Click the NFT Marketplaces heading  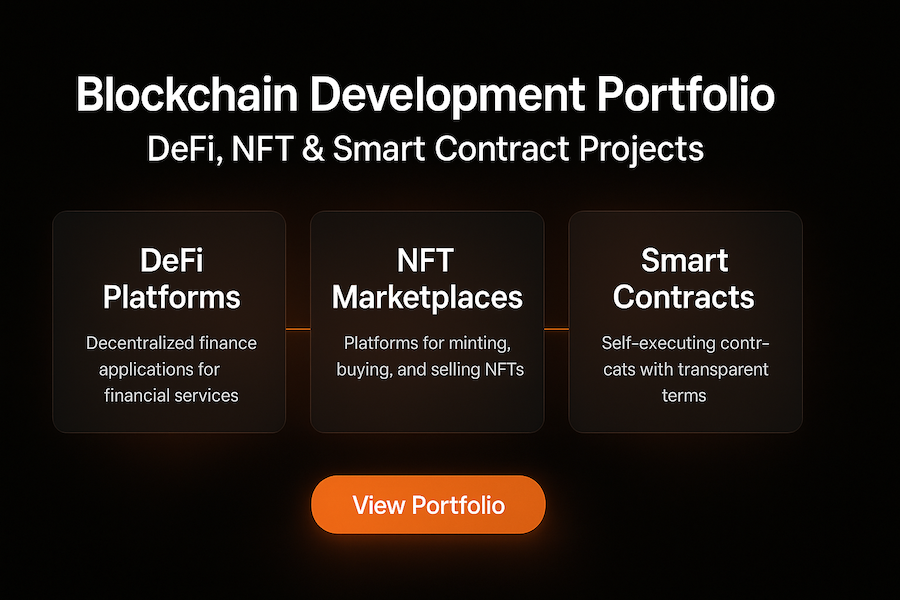[427, 279]
